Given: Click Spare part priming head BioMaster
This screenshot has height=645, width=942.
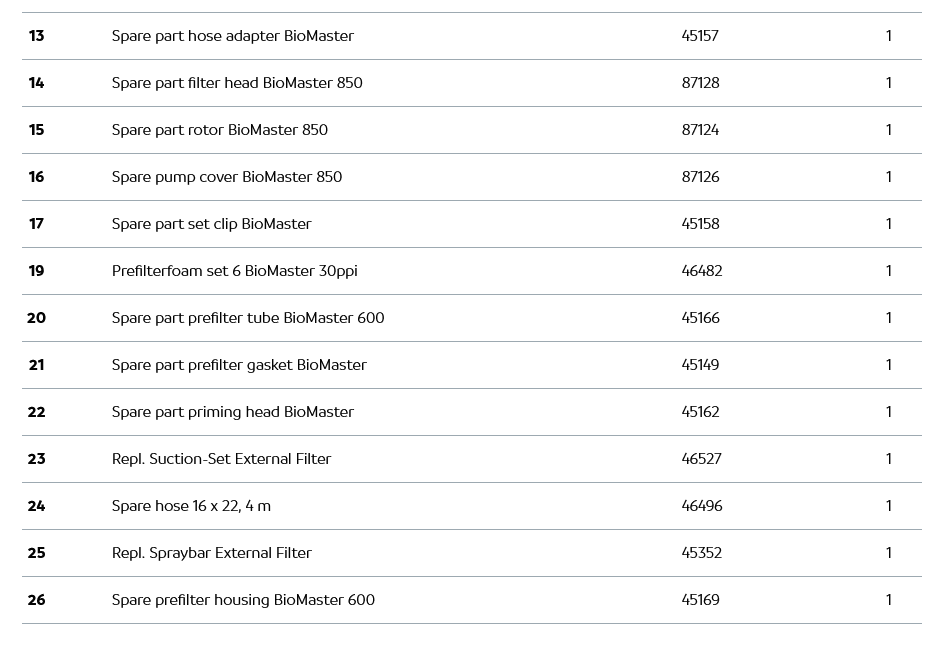Looking at the screenshot, I should [x=232, y=412].
